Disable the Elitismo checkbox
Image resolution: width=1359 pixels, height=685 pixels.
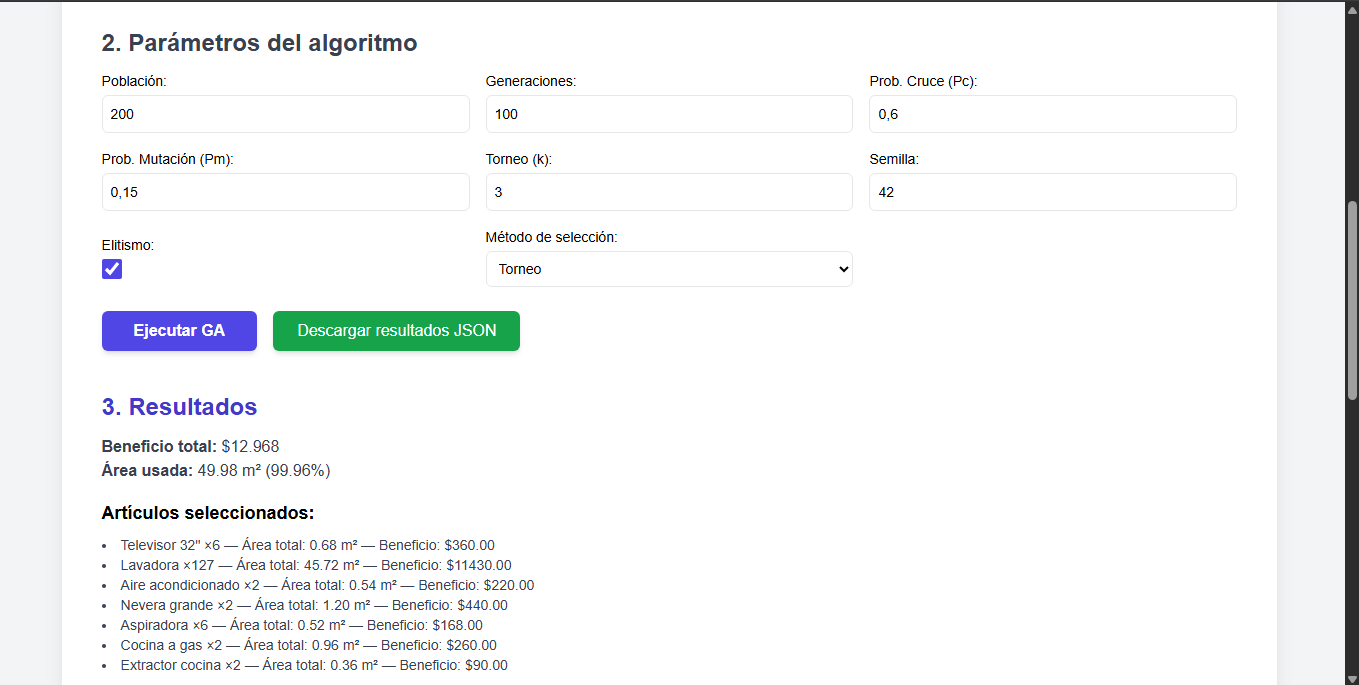point(111,268)
